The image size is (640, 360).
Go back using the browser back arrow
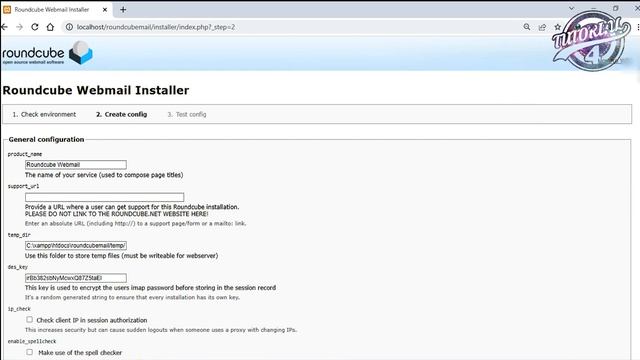coord(4,27)
